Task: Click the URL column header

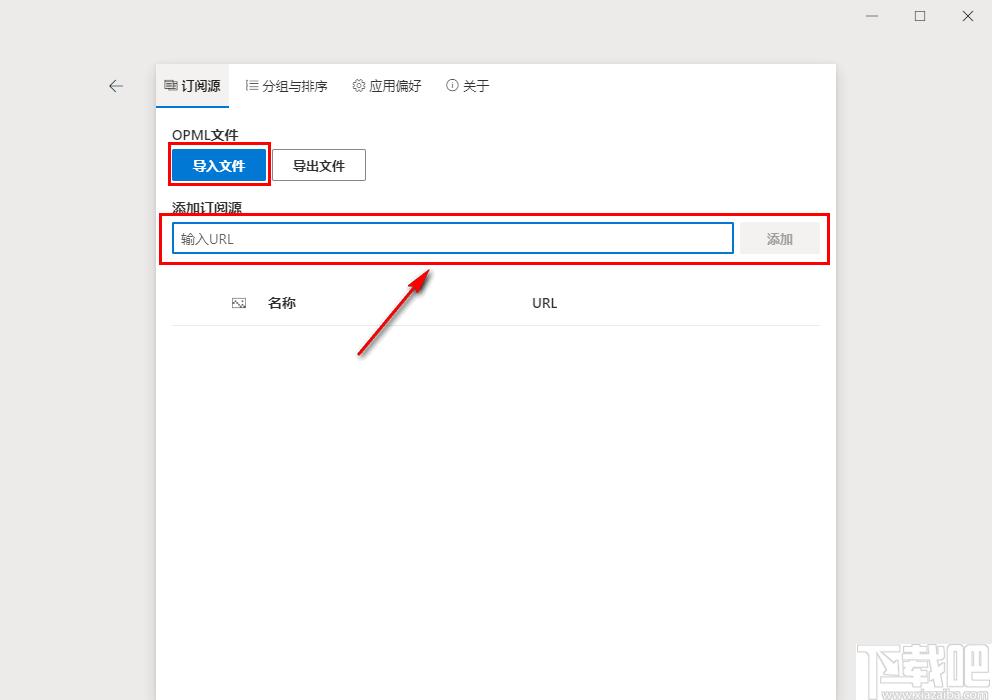Action: coord(545,303)
